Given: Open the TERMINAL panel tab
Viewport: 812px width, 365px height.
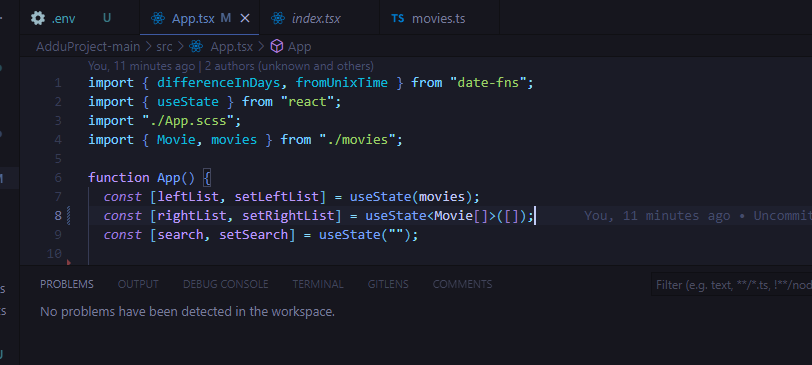Looking at the screenshot, I should click(318, 284).
